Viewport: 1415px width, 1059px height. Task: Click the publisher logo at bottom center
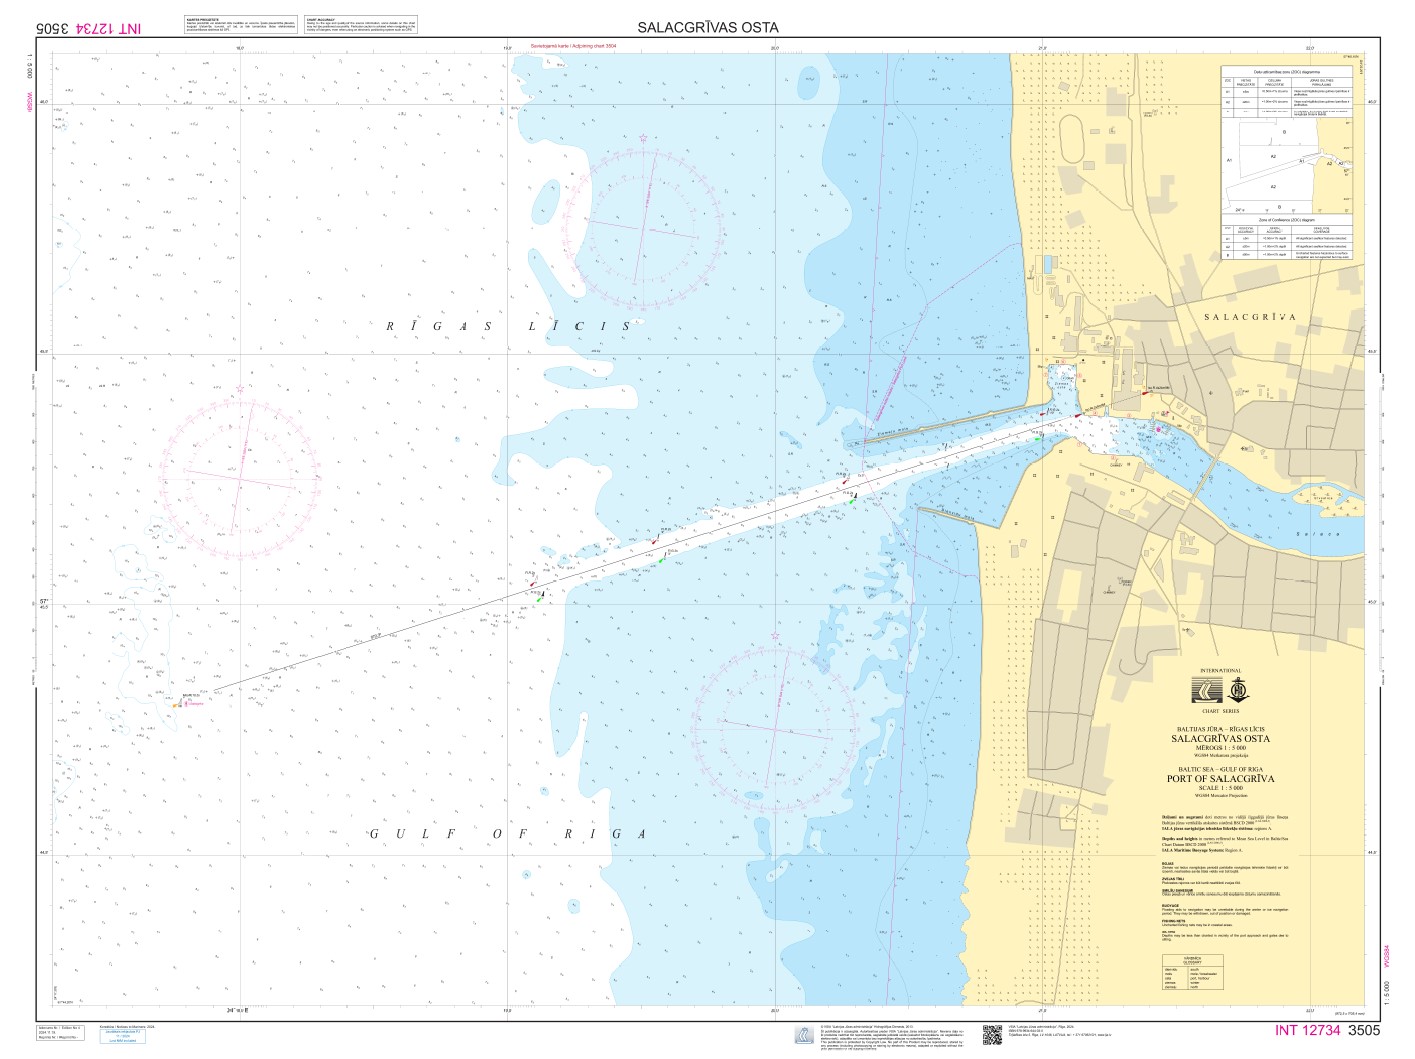point(803,1035)
